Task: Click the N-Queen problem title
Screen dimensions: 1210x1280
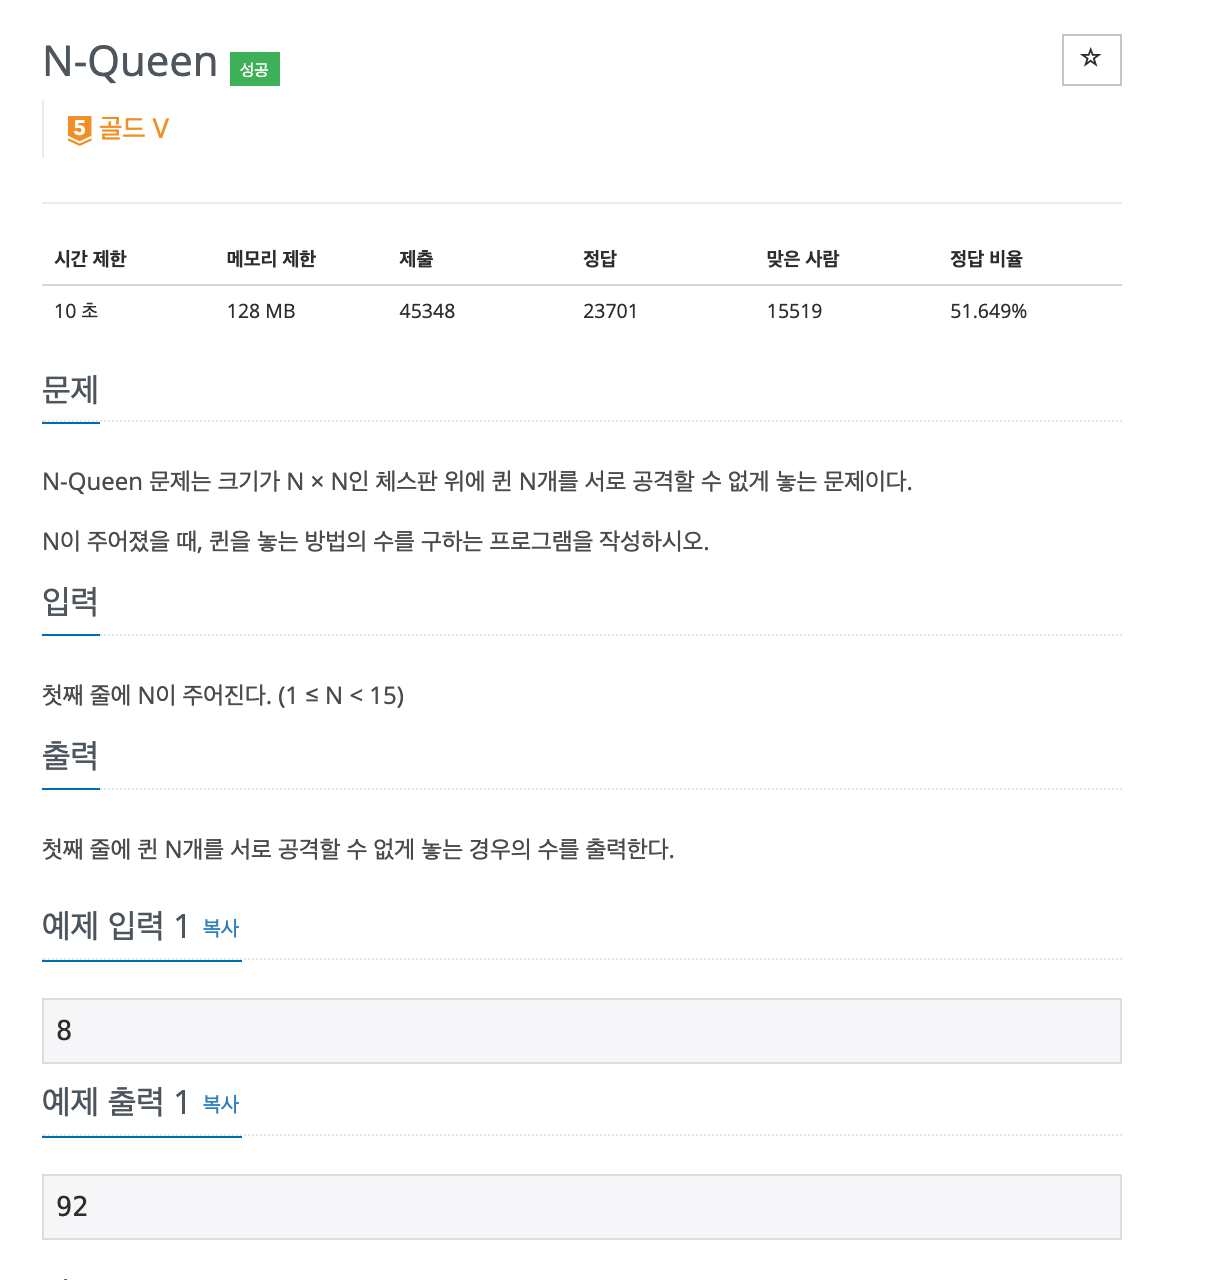Action: coord(130,61)
